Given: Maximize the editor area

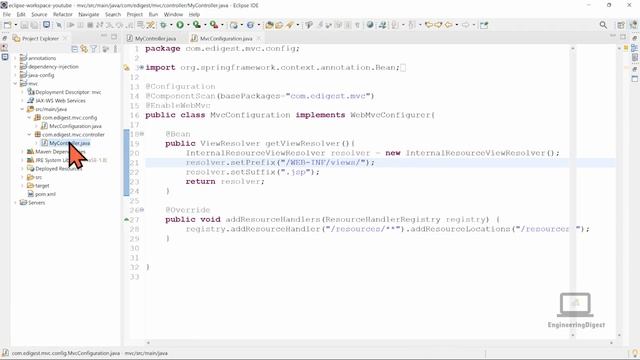Looking at the screenshot, I should point(623,37).
